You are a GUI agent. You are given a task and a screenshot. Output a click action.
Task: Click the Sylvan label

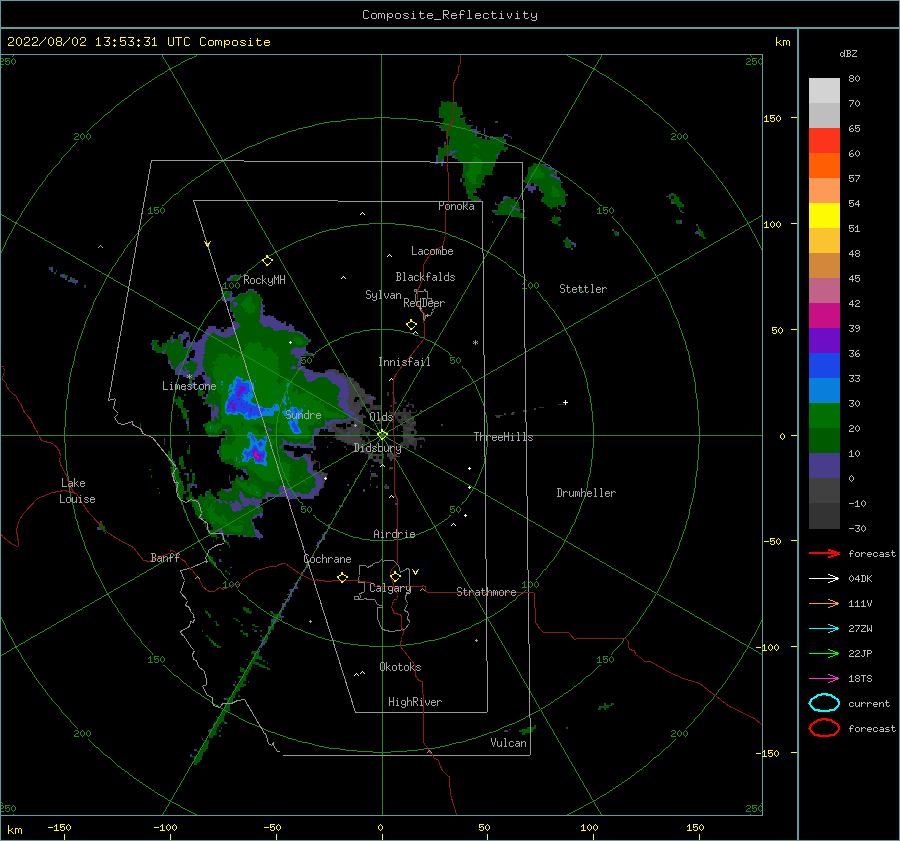pos(383,295)
